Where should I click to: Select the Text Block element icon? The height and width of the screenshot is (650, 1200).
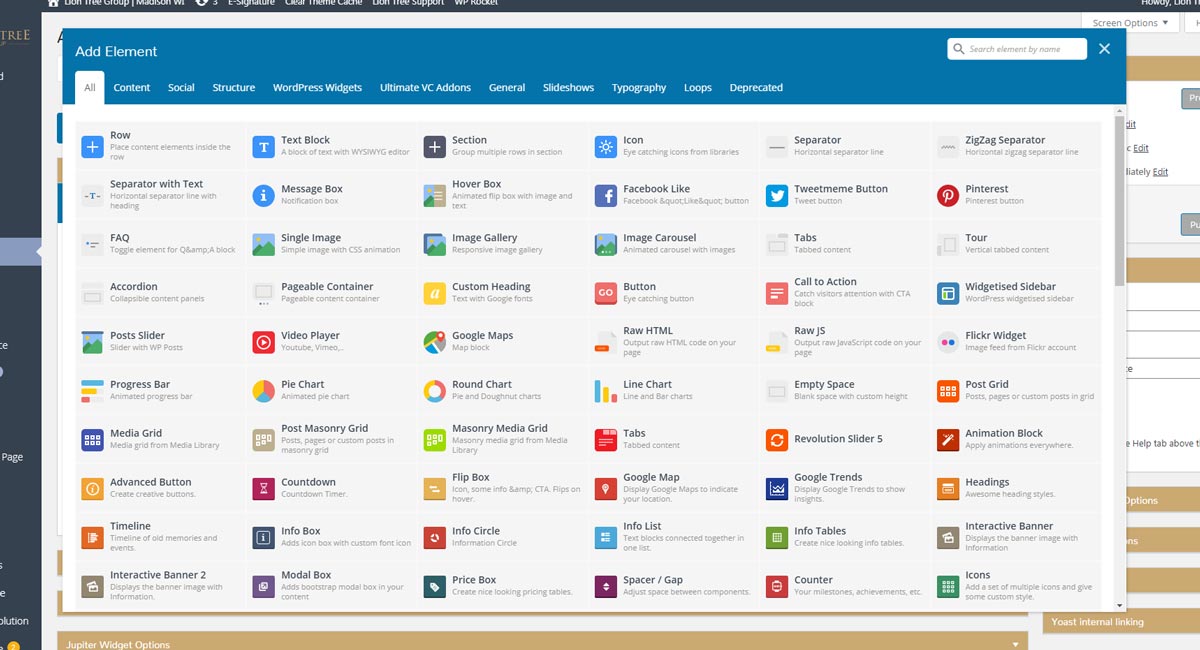(263, 147)
